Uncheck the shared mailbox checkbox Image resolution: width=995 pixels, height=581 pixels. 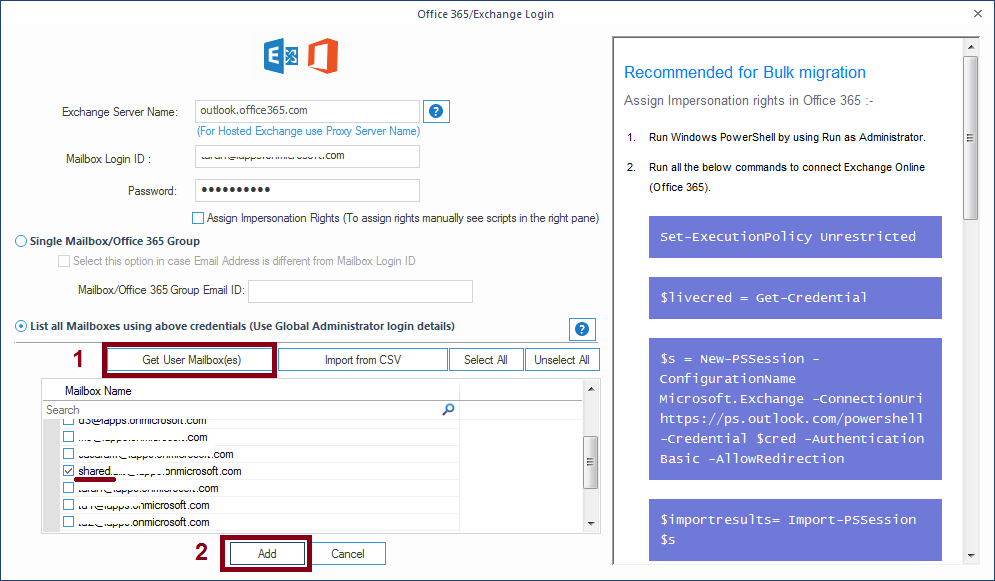(x=69, y=471)
